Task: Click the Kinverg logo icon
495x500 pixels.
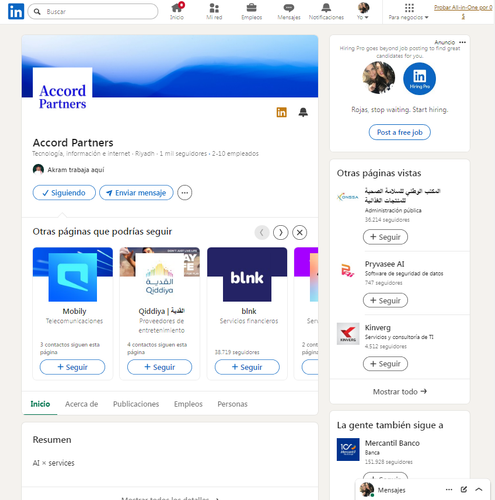Action: 348,334
